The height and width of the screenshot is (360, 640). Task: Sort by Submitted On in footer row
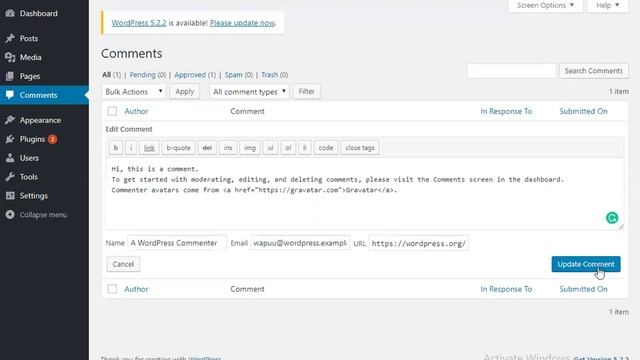tap(583, 289)
